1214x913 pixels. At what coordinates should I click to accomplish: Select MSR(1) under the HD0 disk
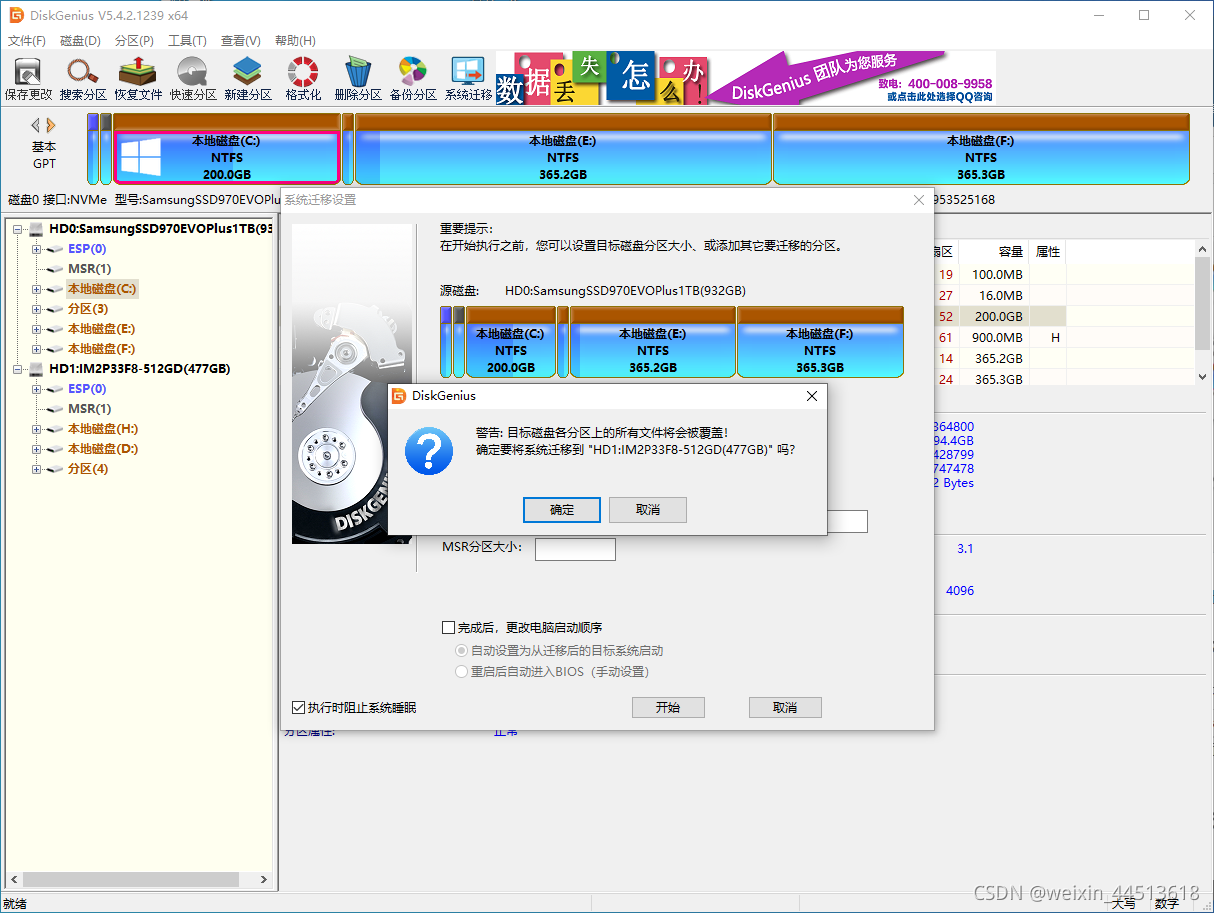[89, 269]
